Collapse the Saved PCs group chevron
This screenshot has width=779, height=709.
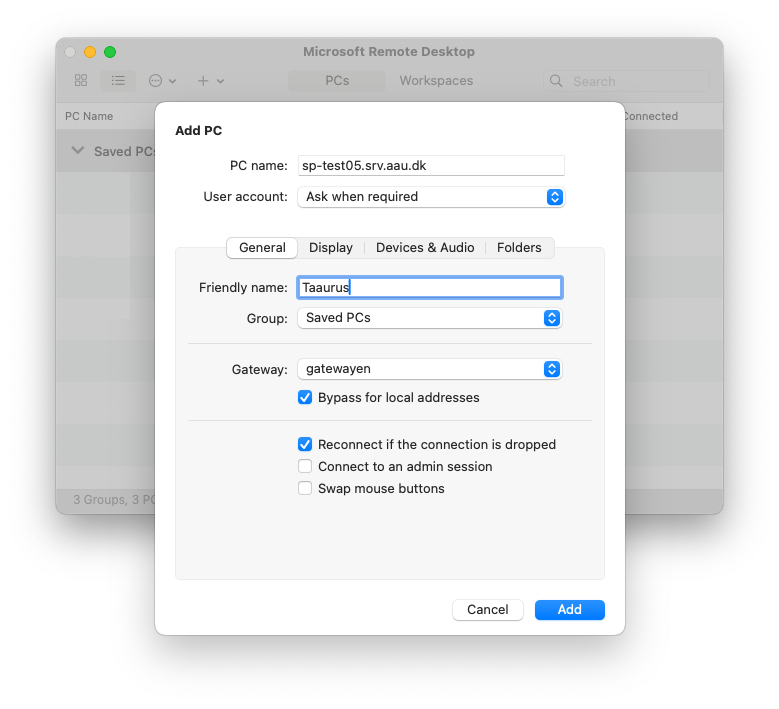78,150
